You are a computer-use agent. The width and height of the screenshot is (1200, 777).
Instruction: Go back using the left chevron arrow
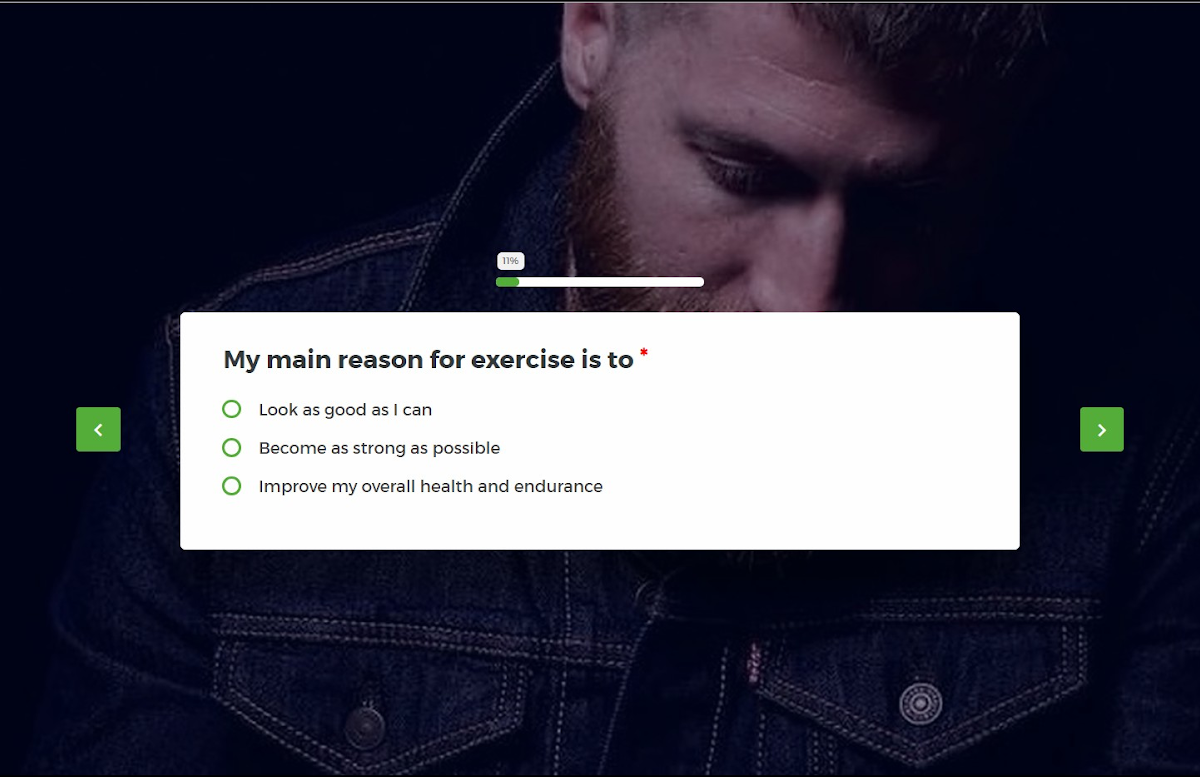tap(98, 429)
